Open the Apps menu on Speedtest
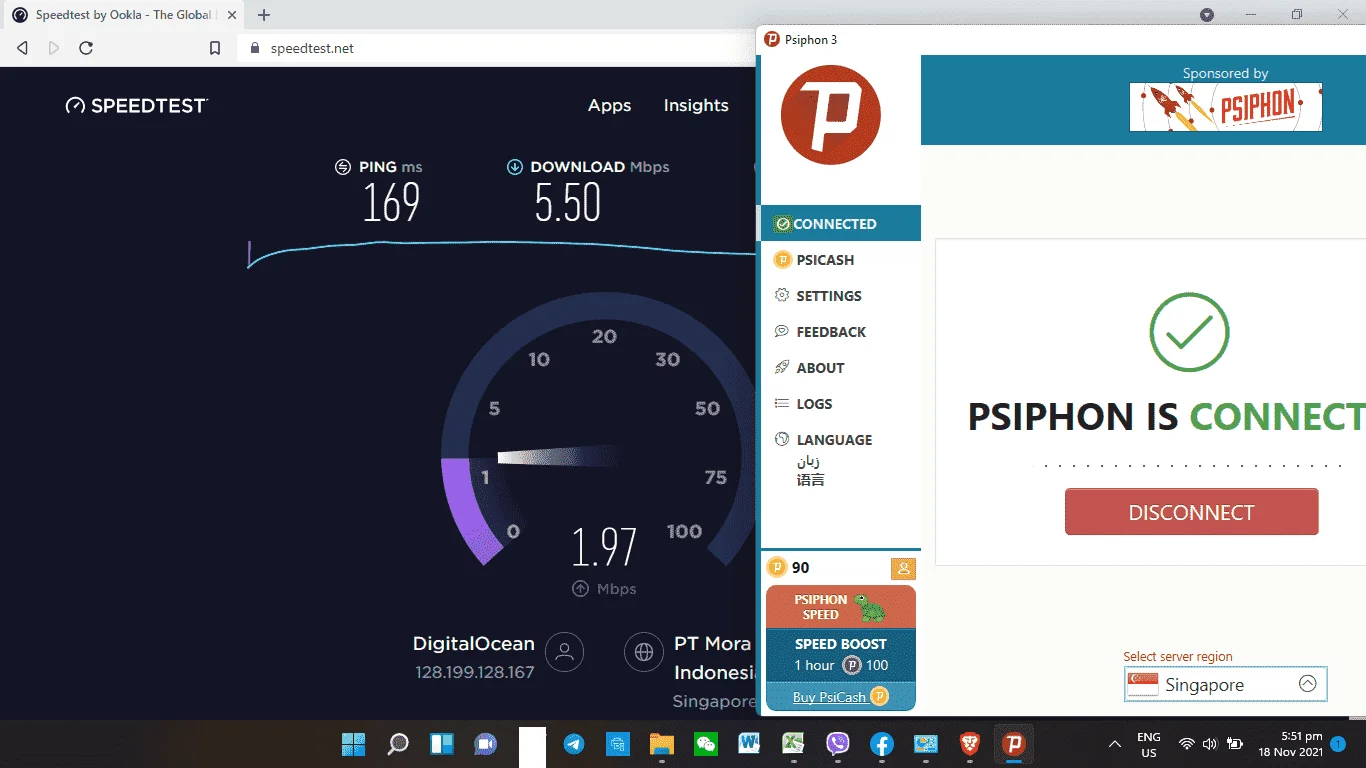1366x768 pixels. coord(609,105)
